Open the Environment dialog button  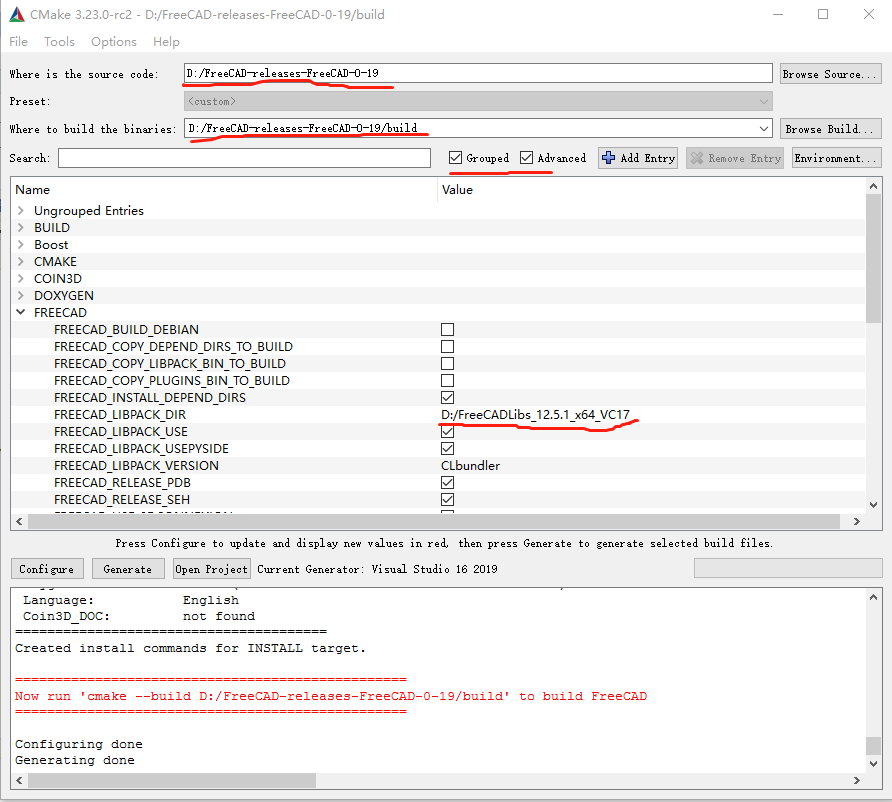coord(836,158)
